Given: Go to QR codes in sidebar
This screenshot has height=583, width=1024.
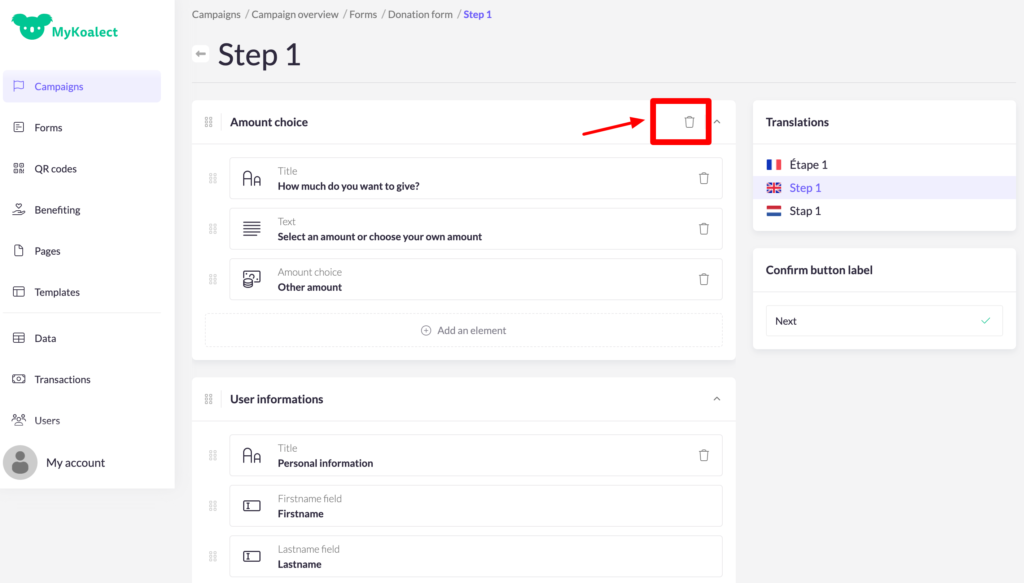Looking at the screenshot, I should (x=55, y=169).
